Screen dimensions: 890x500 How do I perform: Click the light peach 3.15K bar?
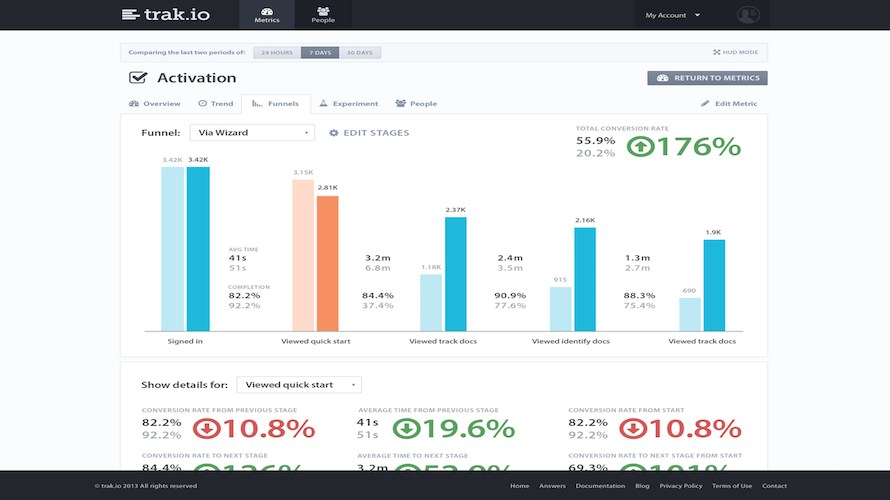point(303,255)
